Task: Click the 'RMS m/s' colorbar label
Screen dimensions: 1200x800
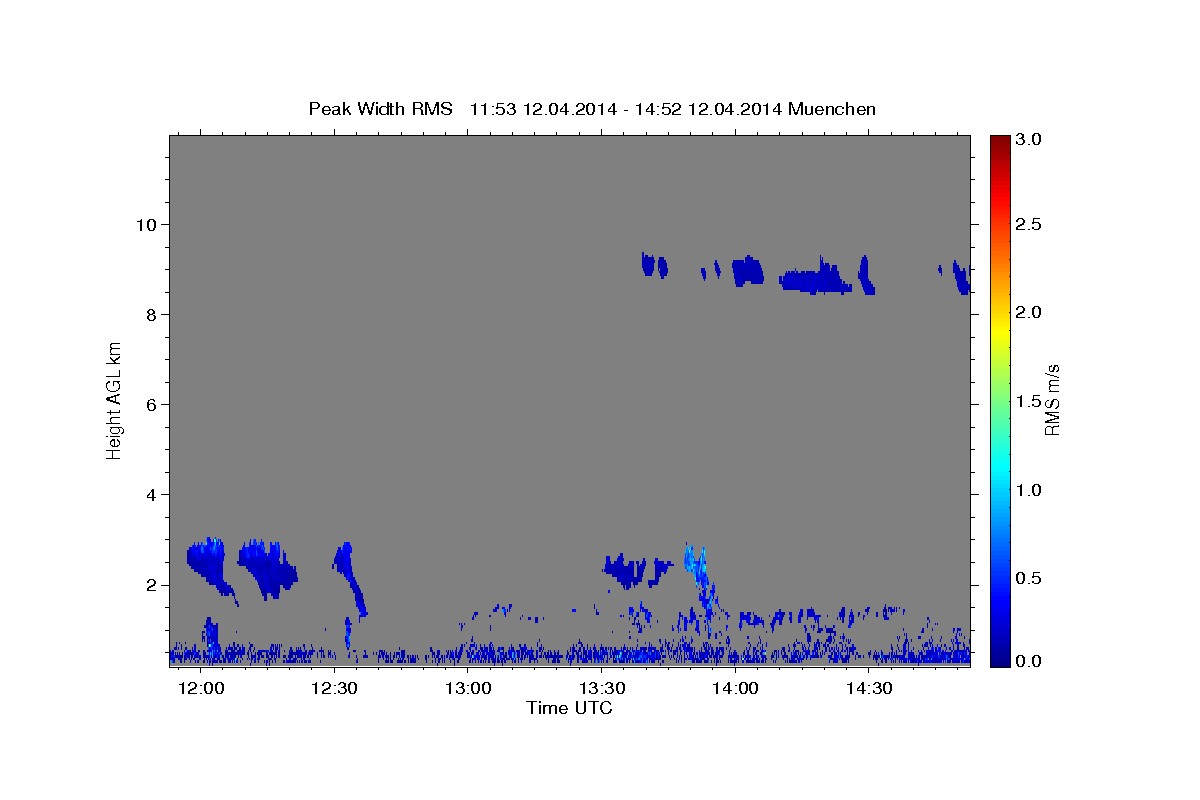Action: 1052,400
